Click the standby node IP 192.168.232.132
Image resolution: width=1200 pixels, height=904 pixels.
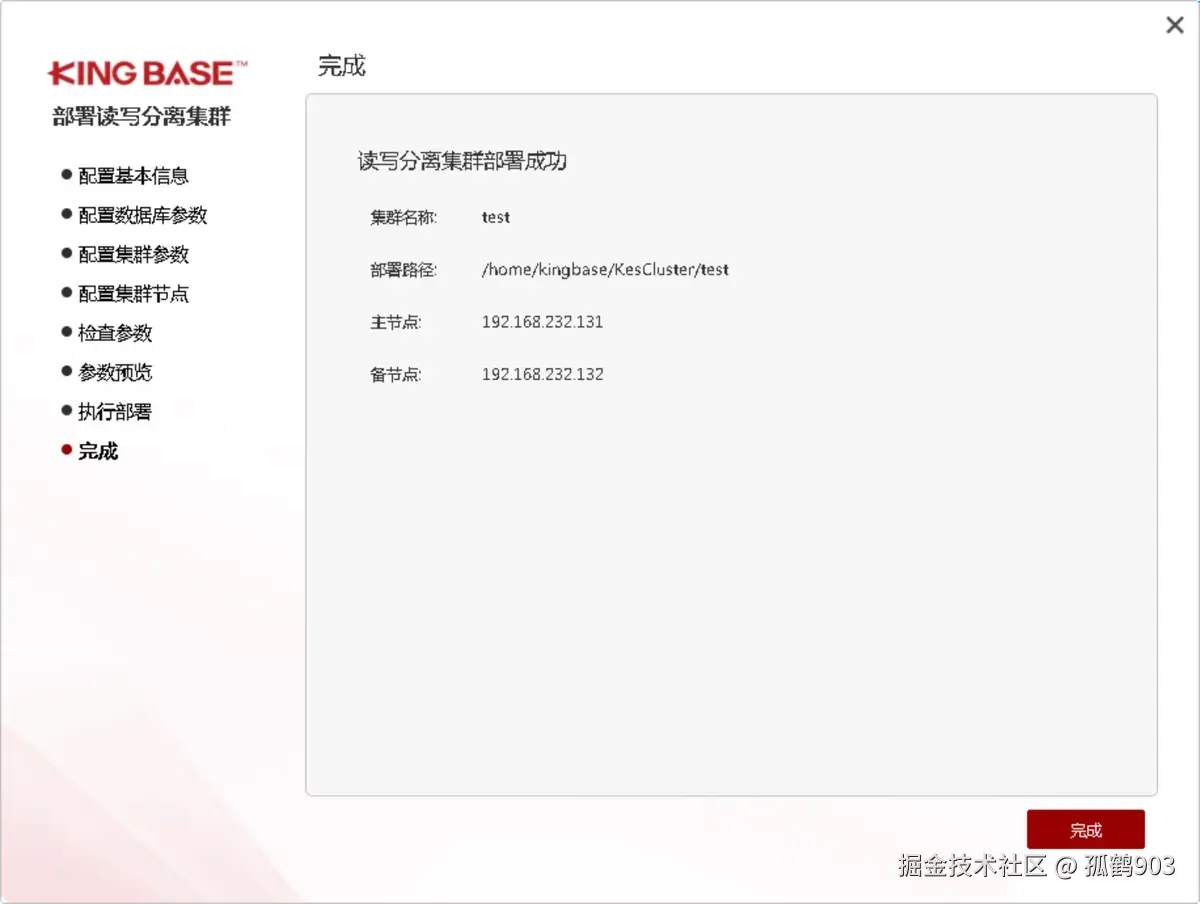tap(542, 374)
